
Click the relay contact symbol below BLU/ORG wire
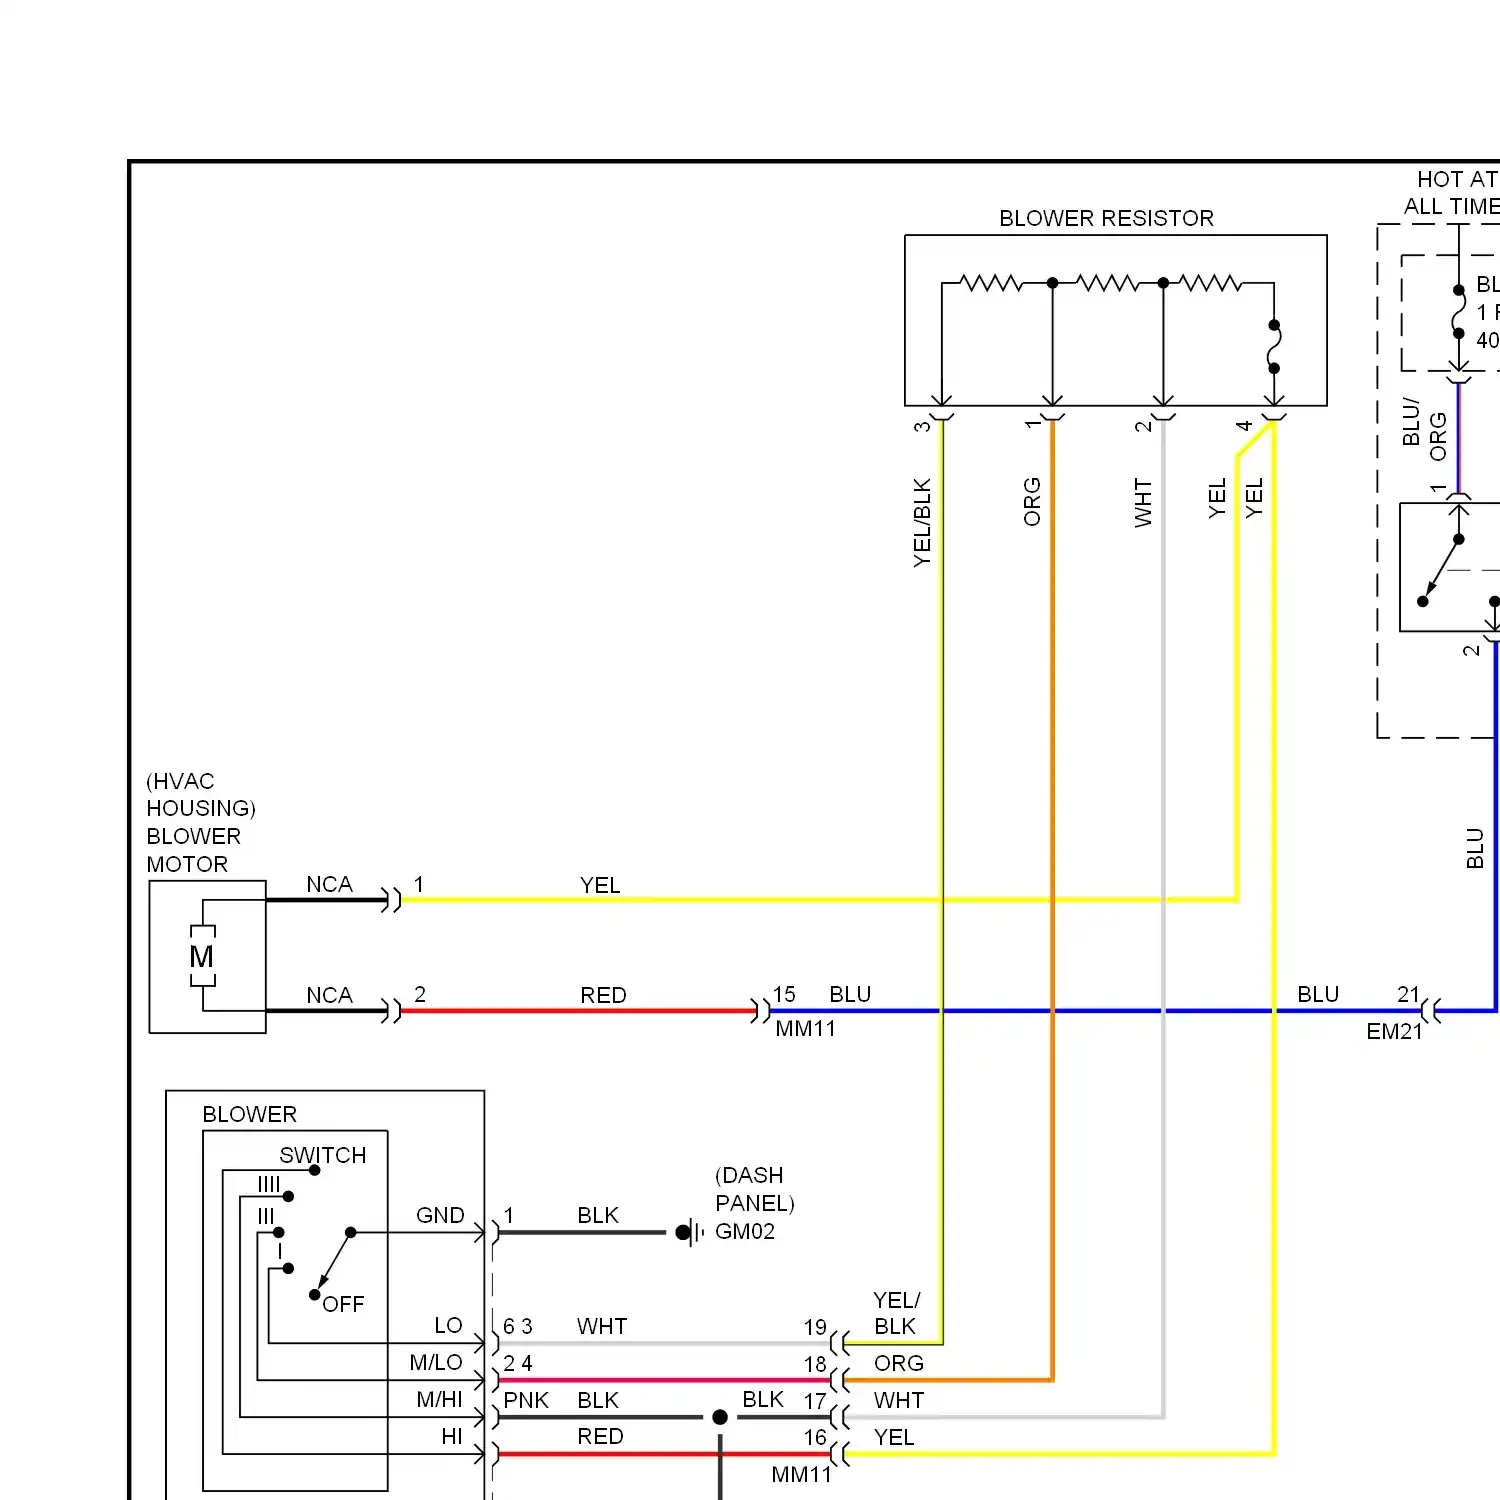click(x=1441, y=570)
